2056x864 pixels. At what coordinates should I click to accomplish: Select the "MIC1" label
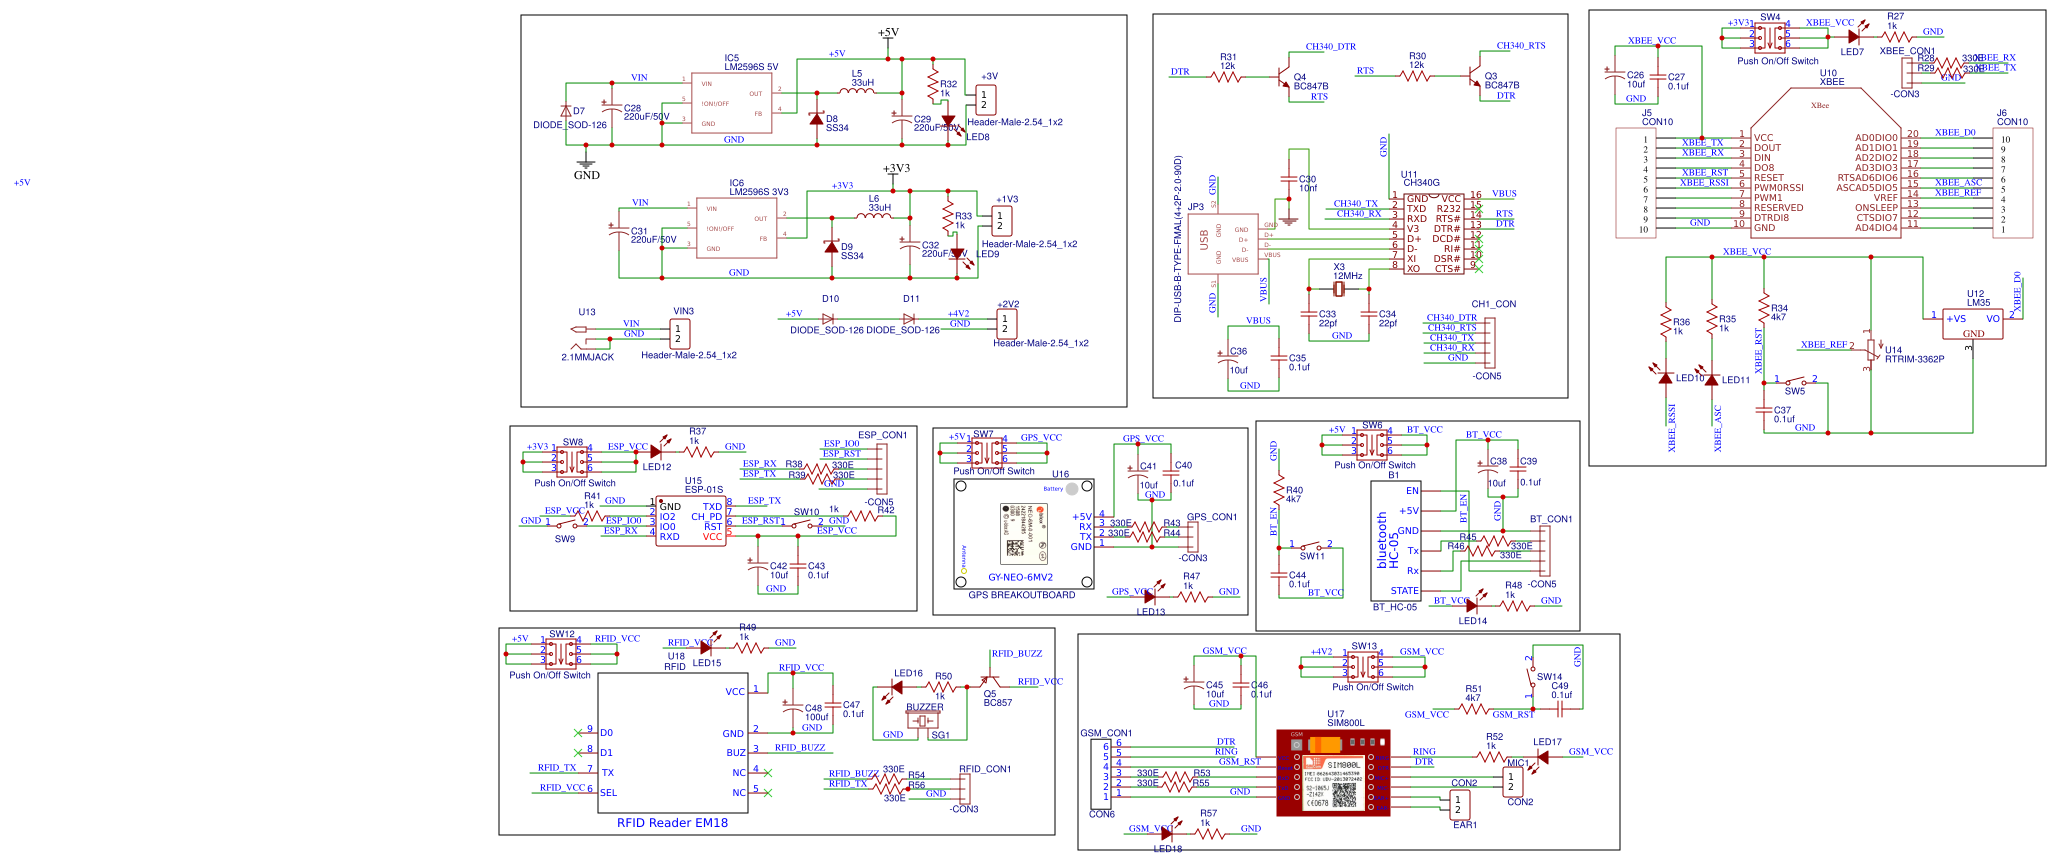1518,763
